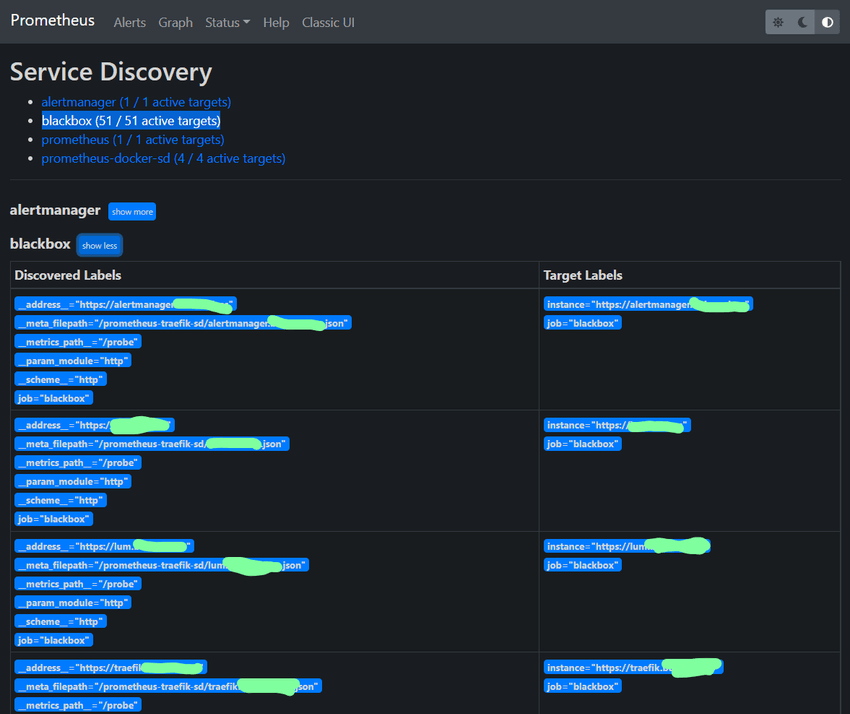This screenshot has width=850, height=714.
Task: Open the Status dropdown menu
Action: tap(228, 22)
